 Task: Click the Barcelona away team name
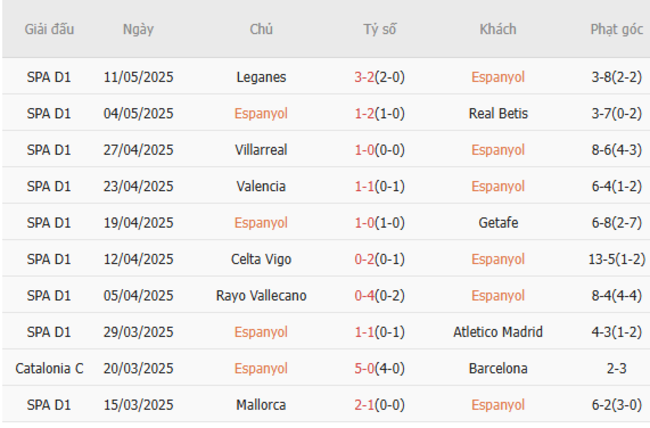[498, 369]
